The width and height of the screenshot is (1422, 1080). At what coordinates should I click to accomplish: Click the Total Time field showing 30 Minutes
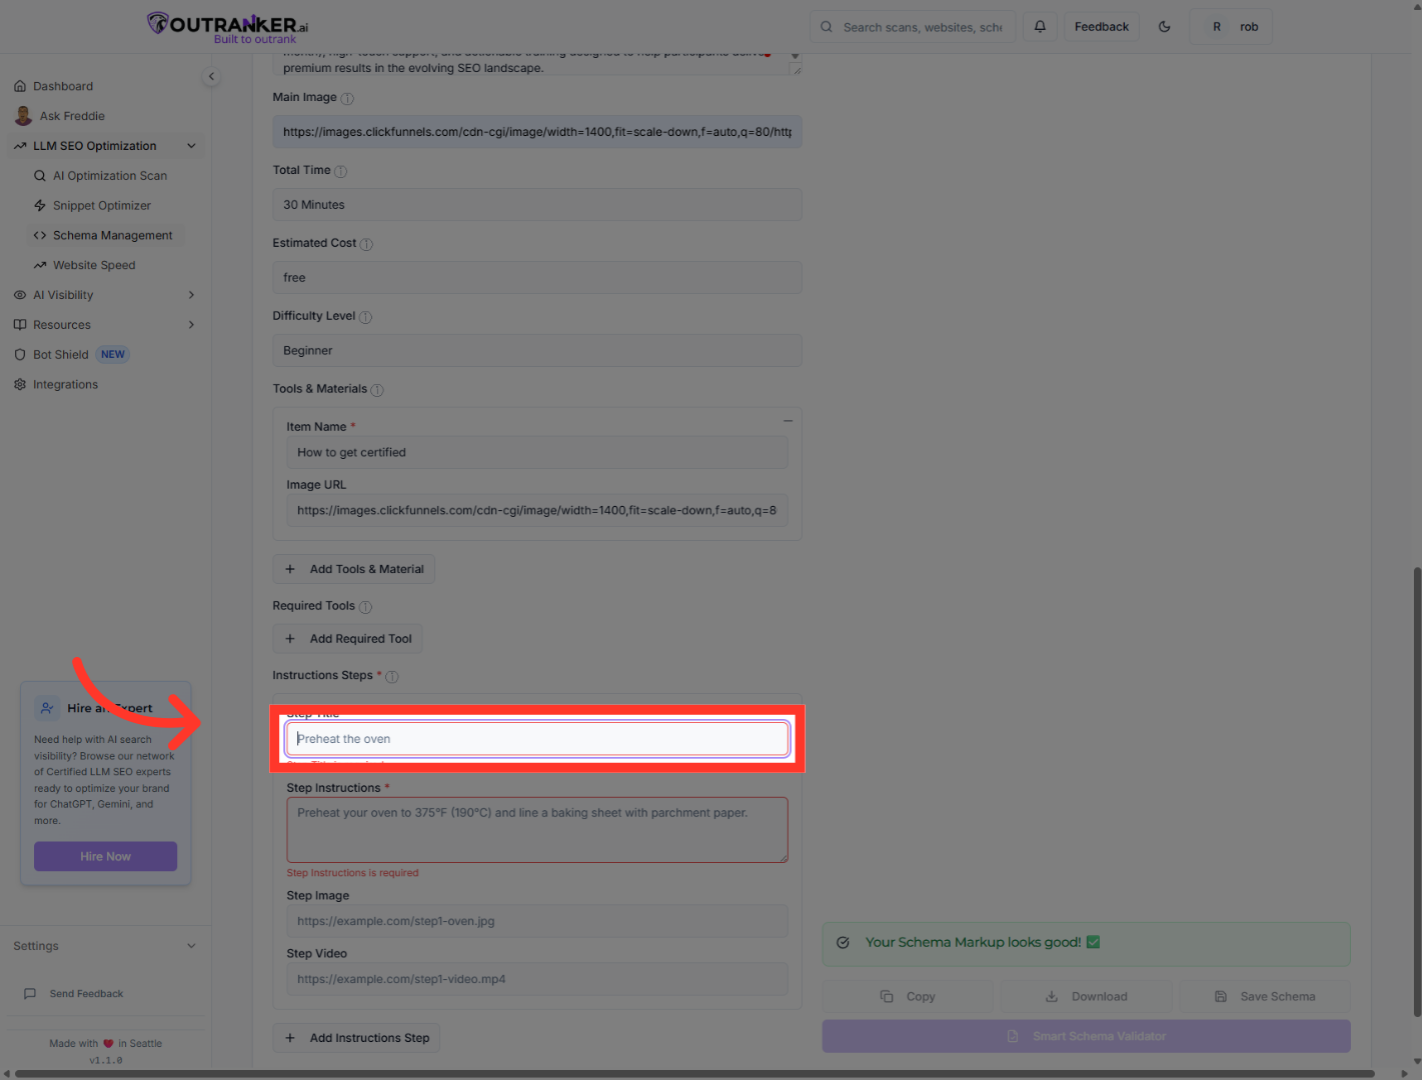point(537,205)
